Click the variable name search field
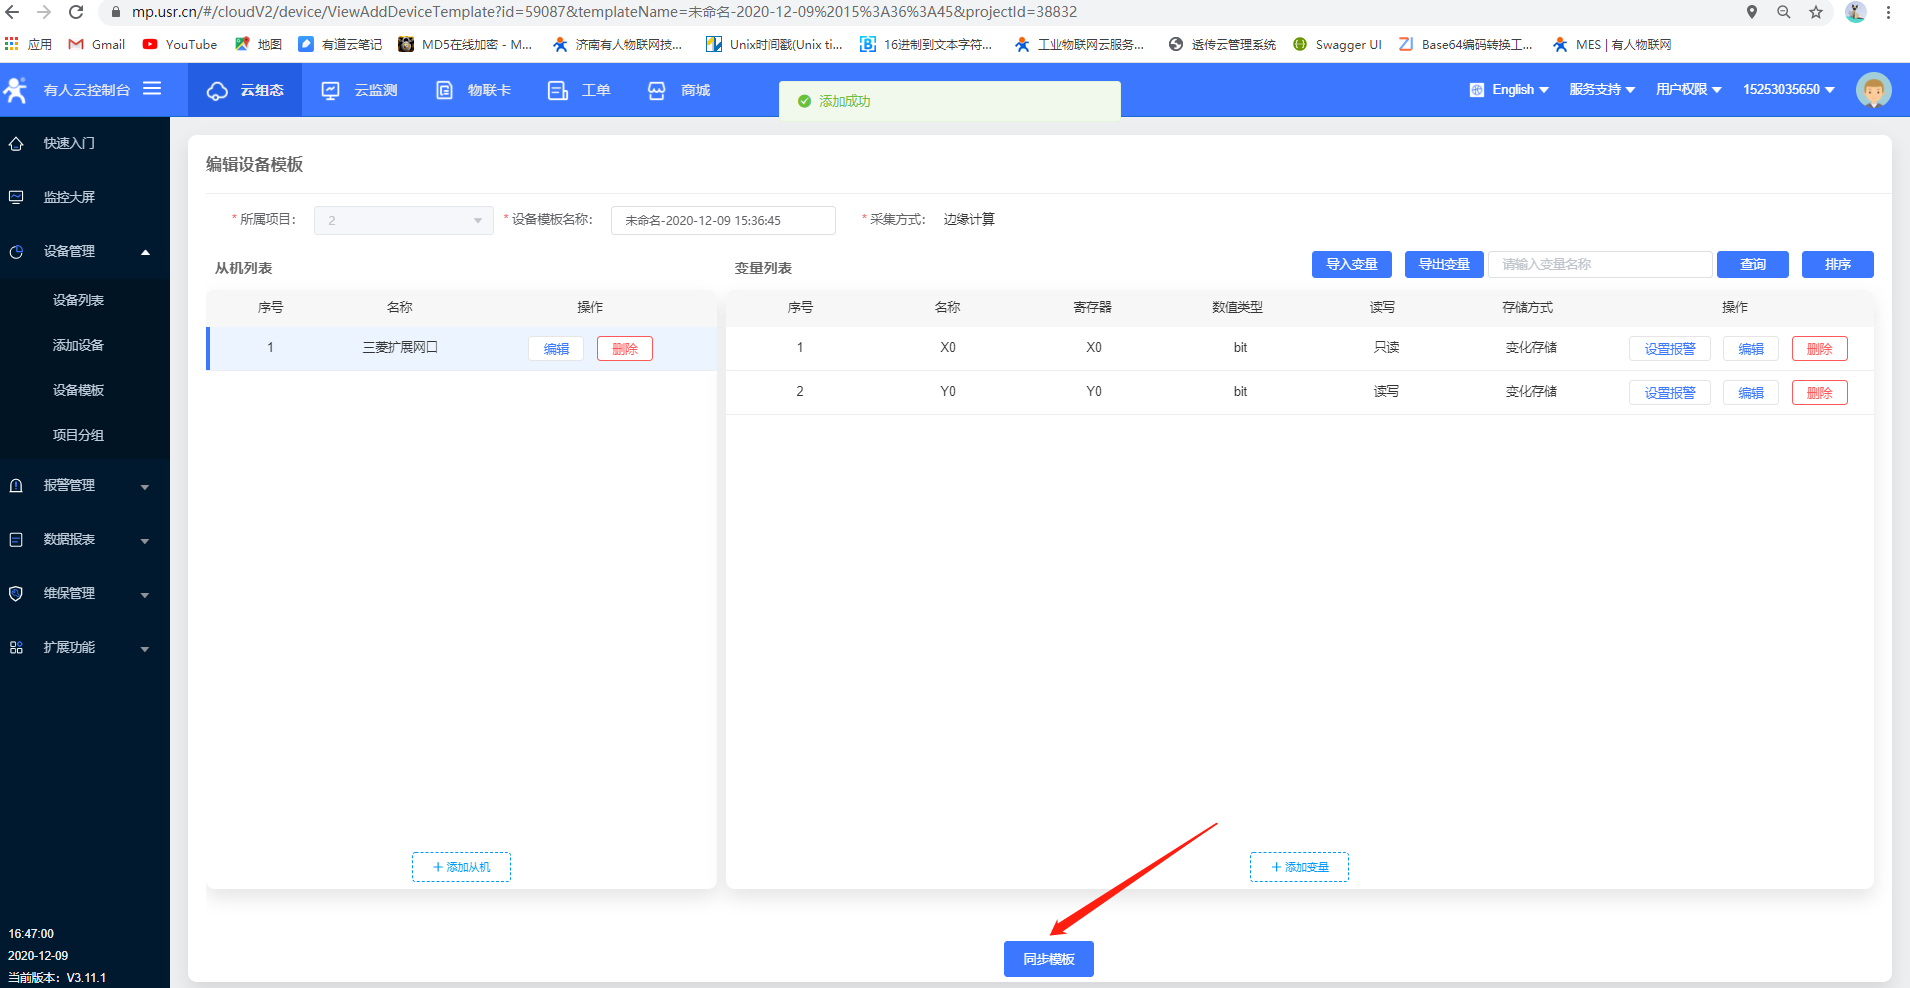 pos(1600,265)
